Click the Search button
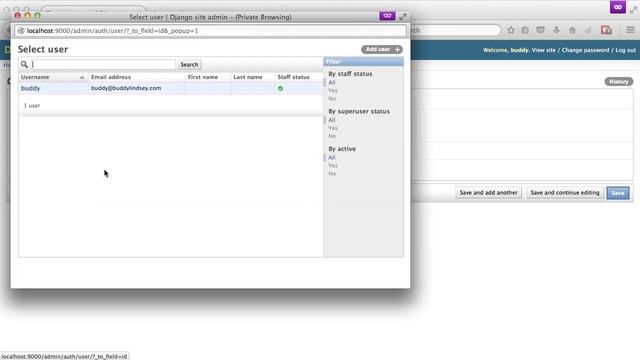The height and width of the screenshot is (360, 640). [189, 64]
